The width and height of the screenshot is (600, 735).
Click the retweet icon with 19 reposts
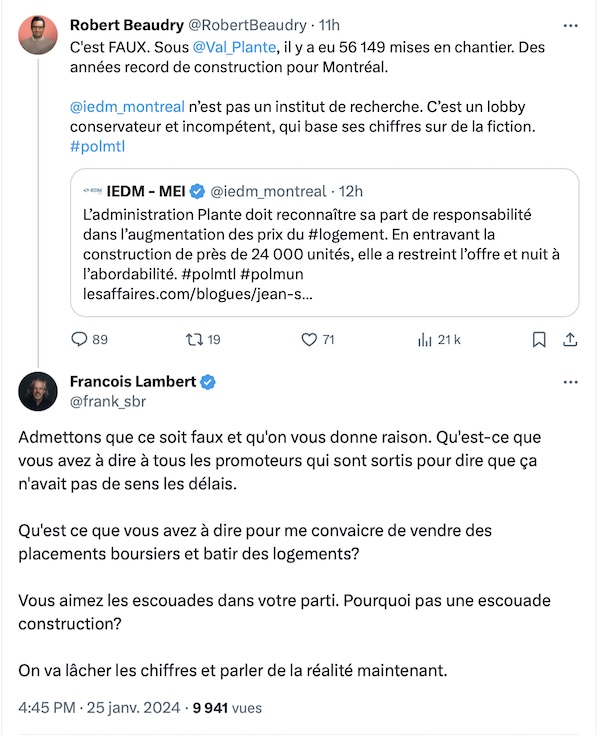[194, 339]
